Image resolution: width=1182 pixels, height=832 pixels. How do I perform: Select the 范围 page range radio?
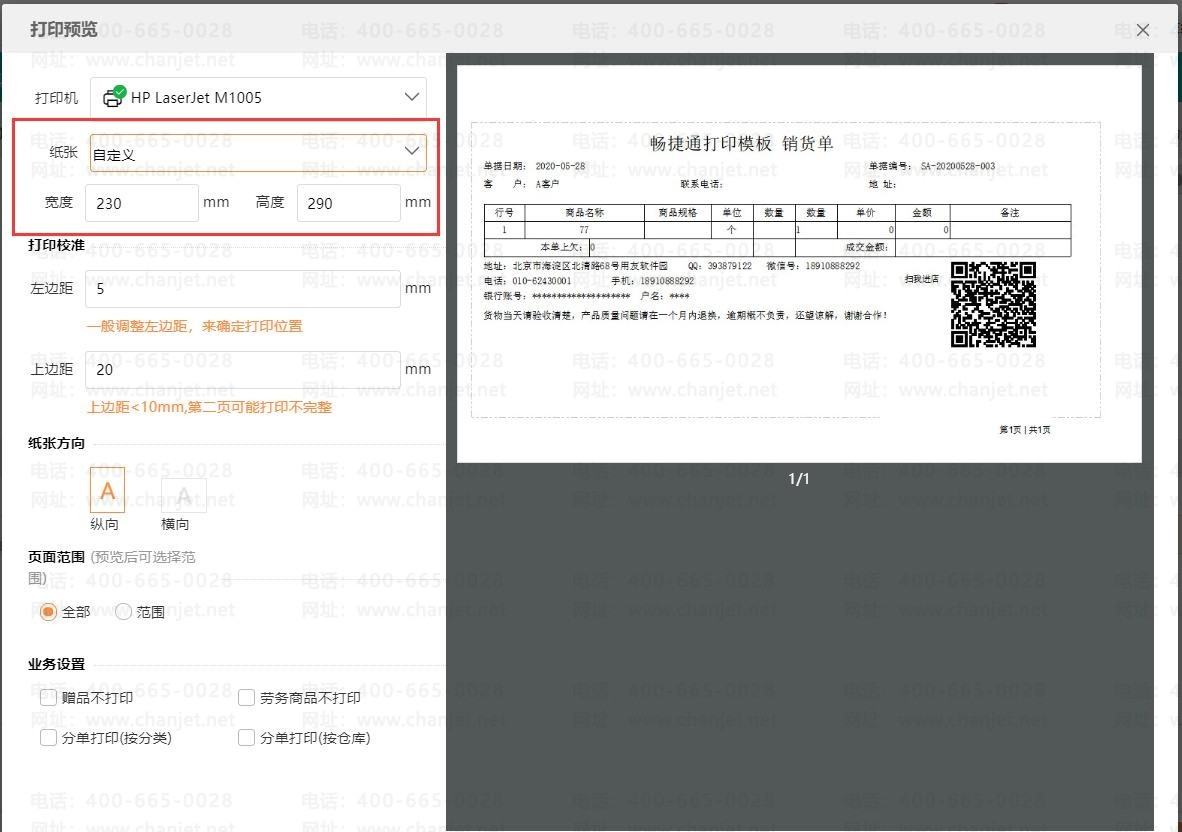[124, 612]
